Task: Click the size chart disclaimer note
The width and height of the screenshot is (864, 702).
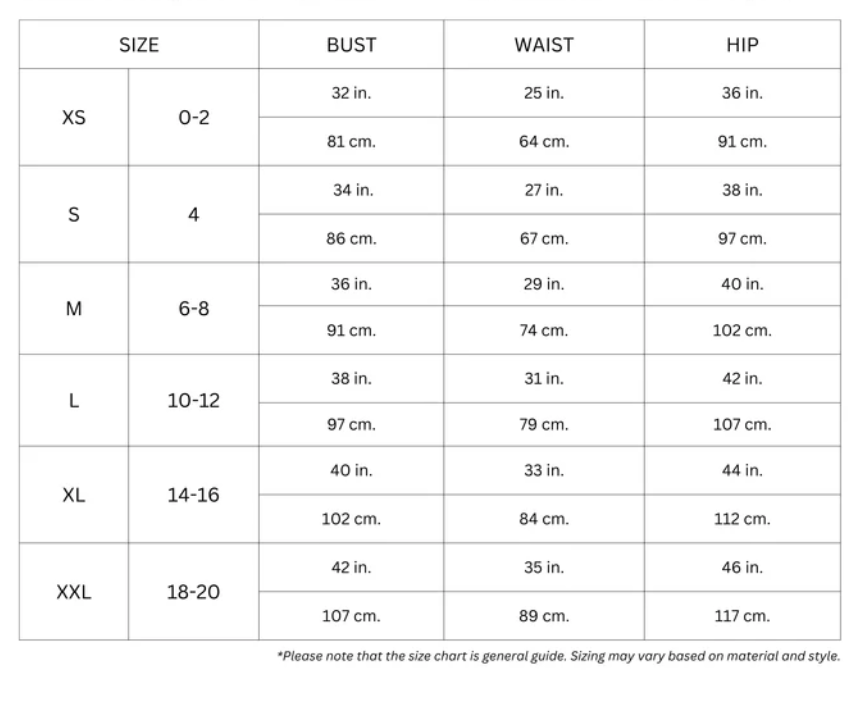Action: click(558, 657)
